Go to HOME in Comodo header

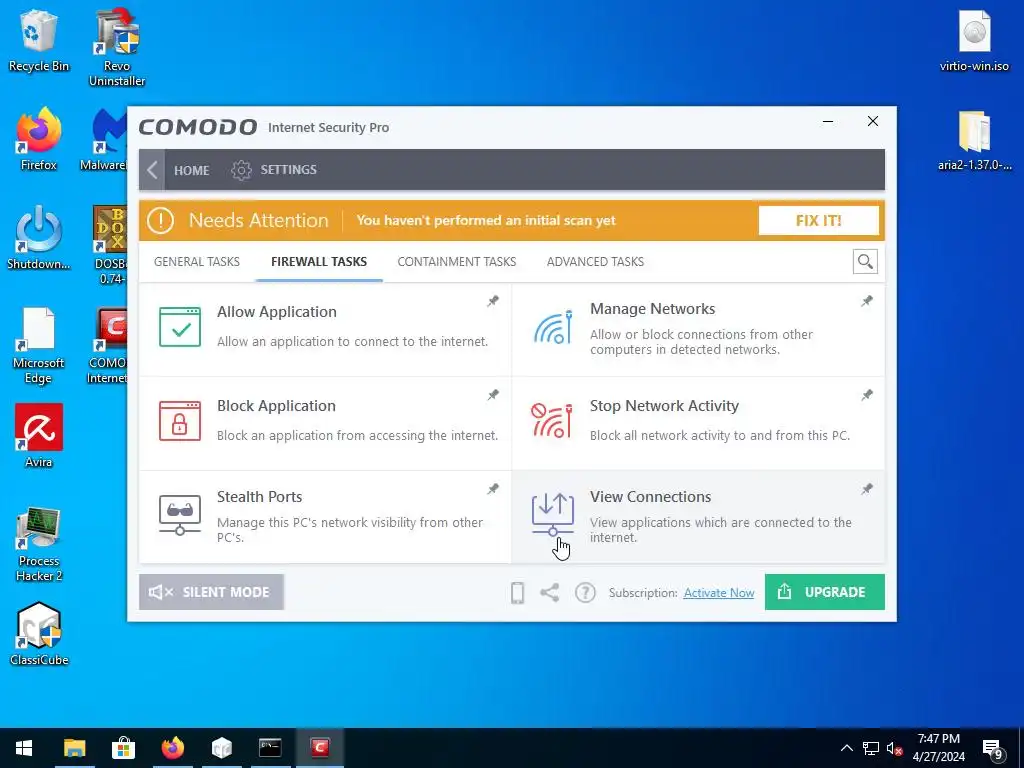[x=191, y=170]
